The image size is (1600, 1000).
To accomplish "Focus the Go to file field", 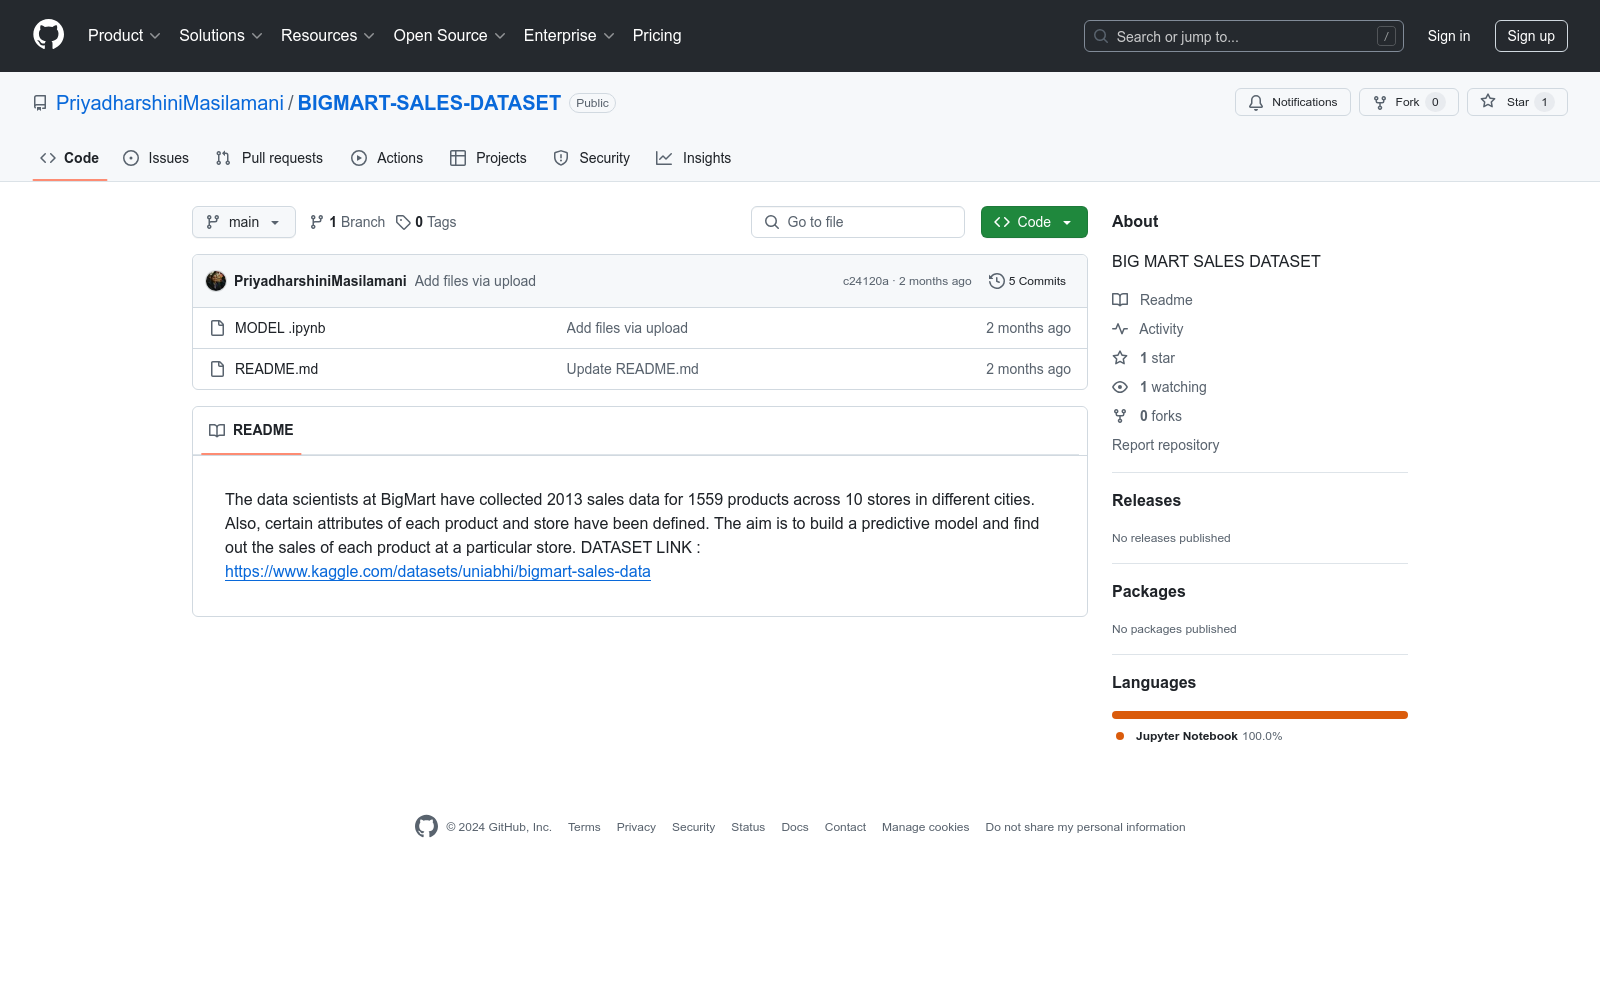I will click(858, 222).
